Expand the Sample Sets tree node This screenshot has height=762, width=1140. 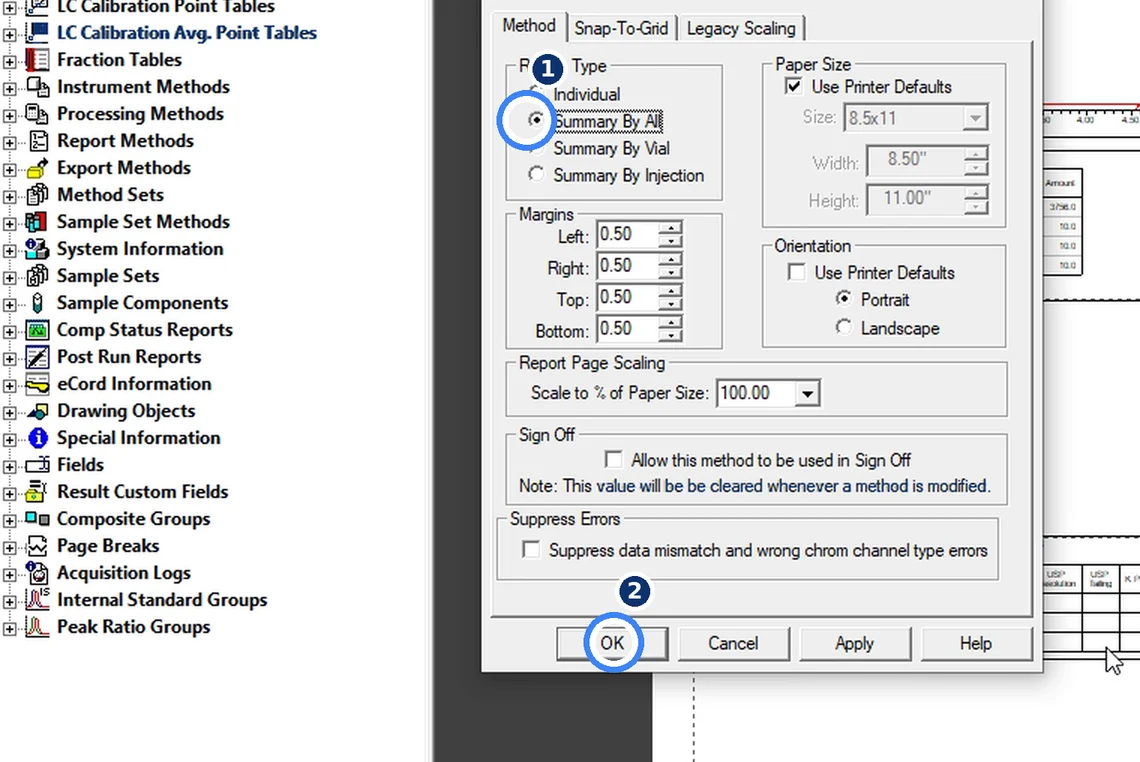9,278
